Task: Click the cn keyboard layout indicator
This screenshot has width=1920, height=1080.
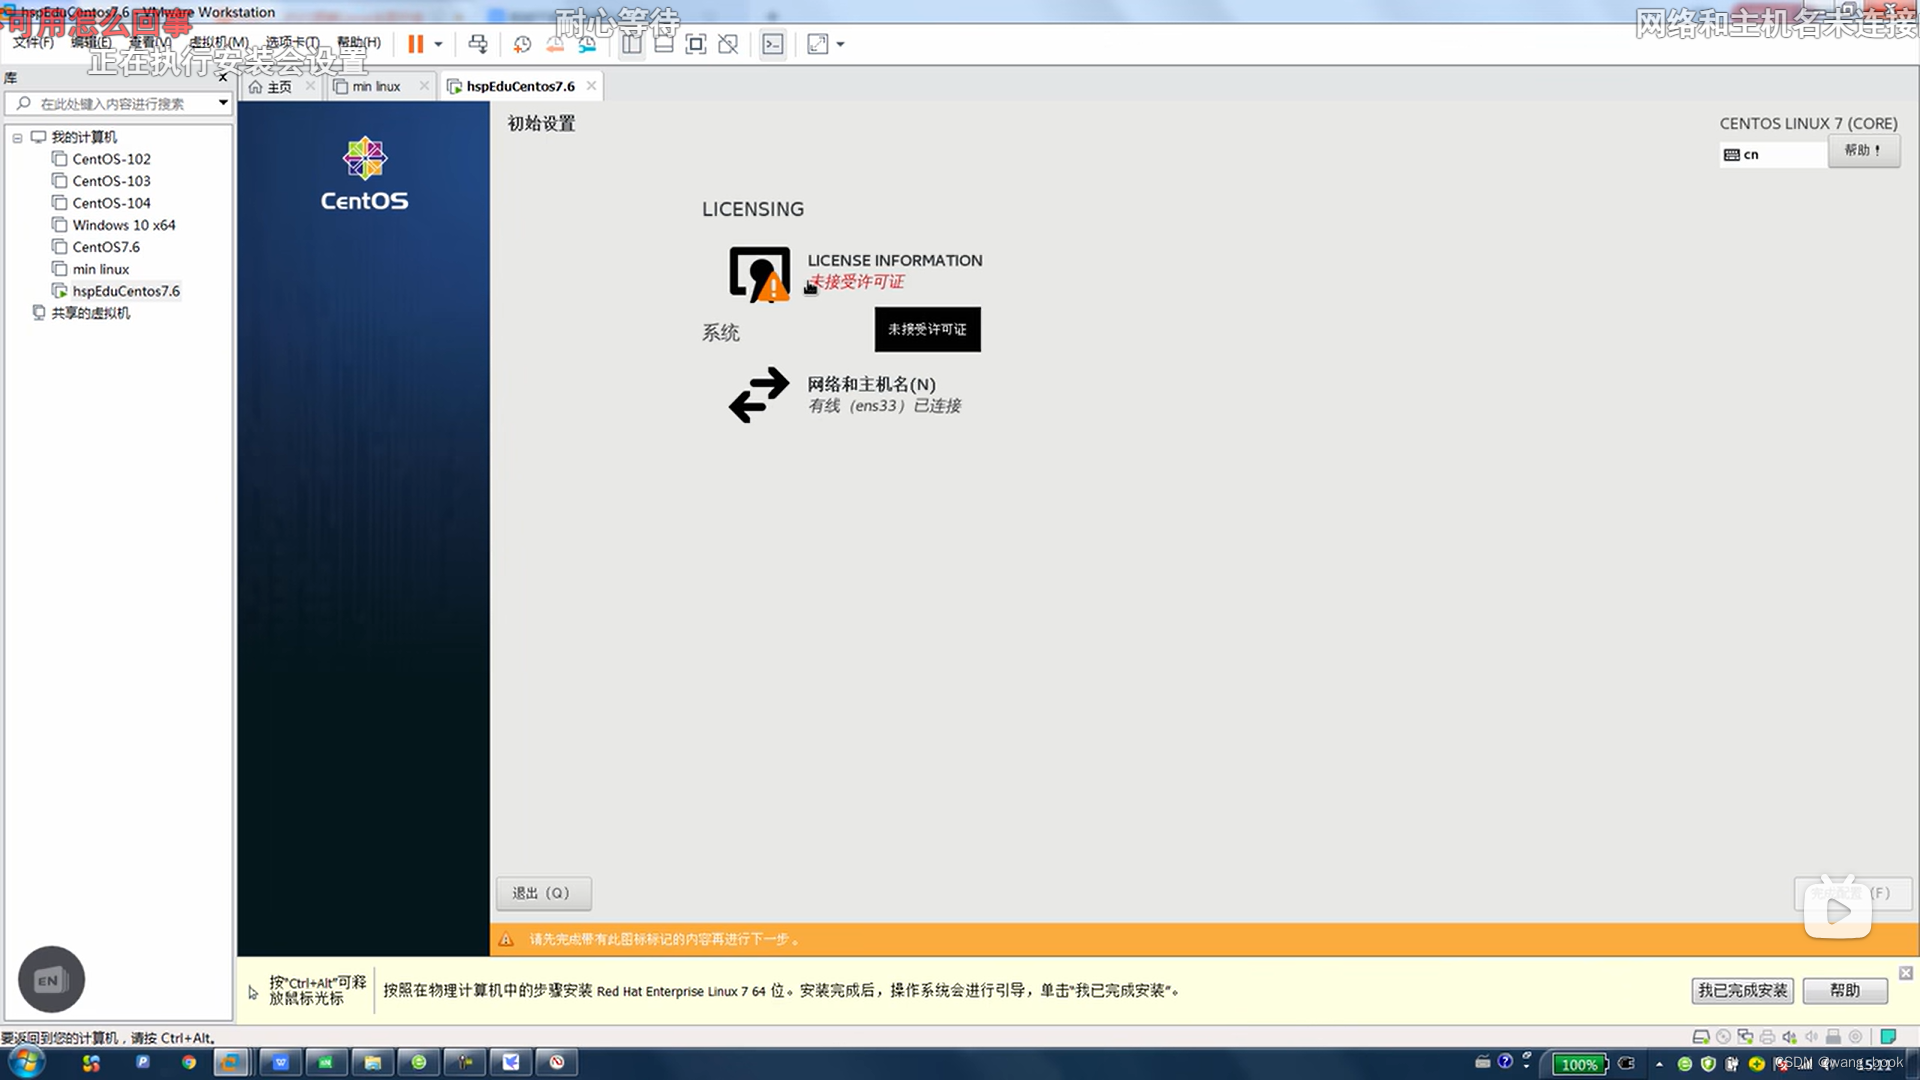Action: tap(1773, 154)
